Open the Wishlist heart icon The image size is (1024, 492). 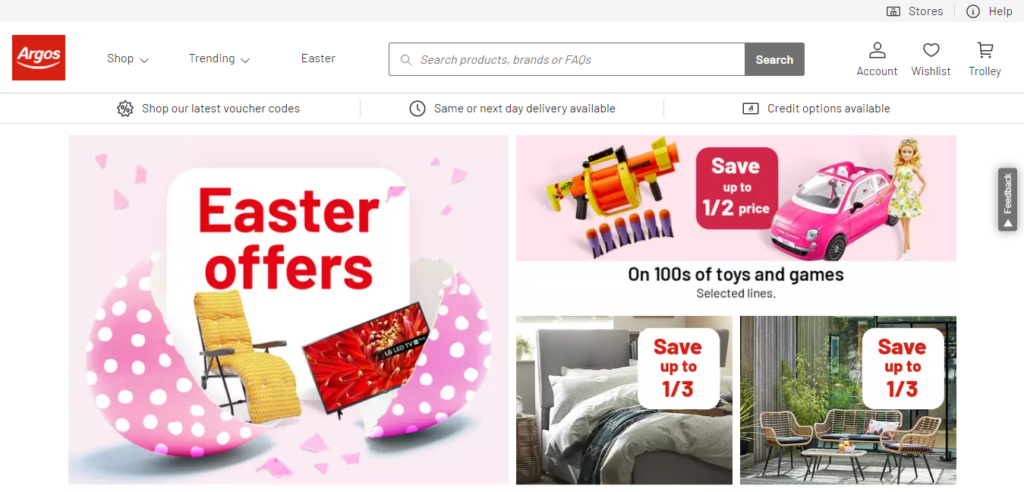tap(931, 50)
